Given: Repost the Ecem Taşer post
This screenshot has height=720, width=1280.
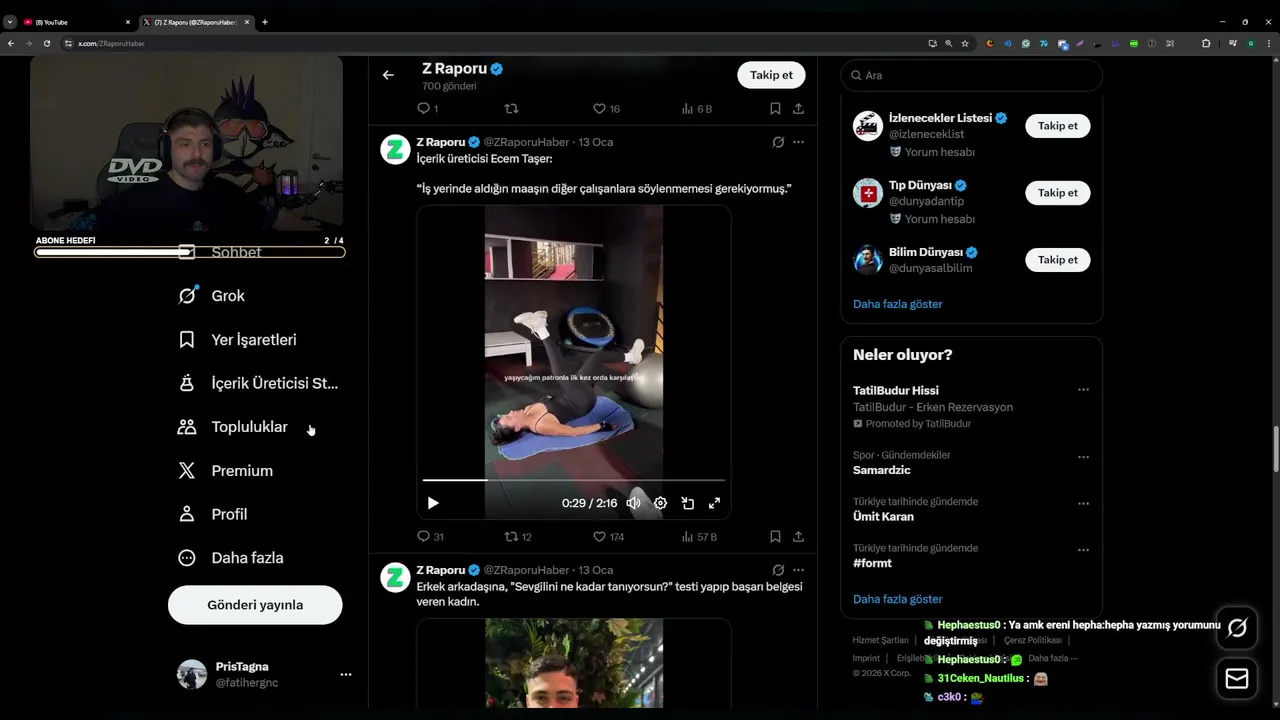Looking at the screenshot, I should pos(518,537).
